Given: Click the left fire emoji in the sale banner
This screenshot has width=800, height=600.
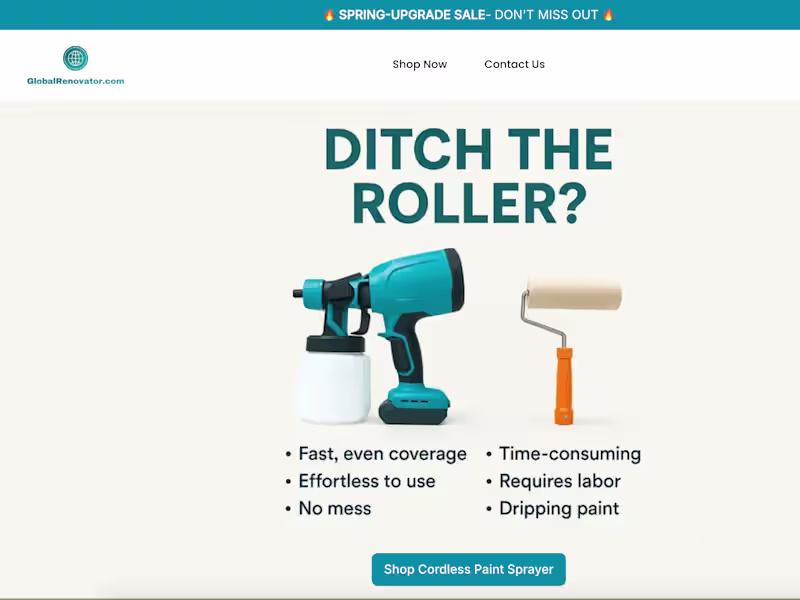Looking at the screenshot, I should [x=329, y=15].
